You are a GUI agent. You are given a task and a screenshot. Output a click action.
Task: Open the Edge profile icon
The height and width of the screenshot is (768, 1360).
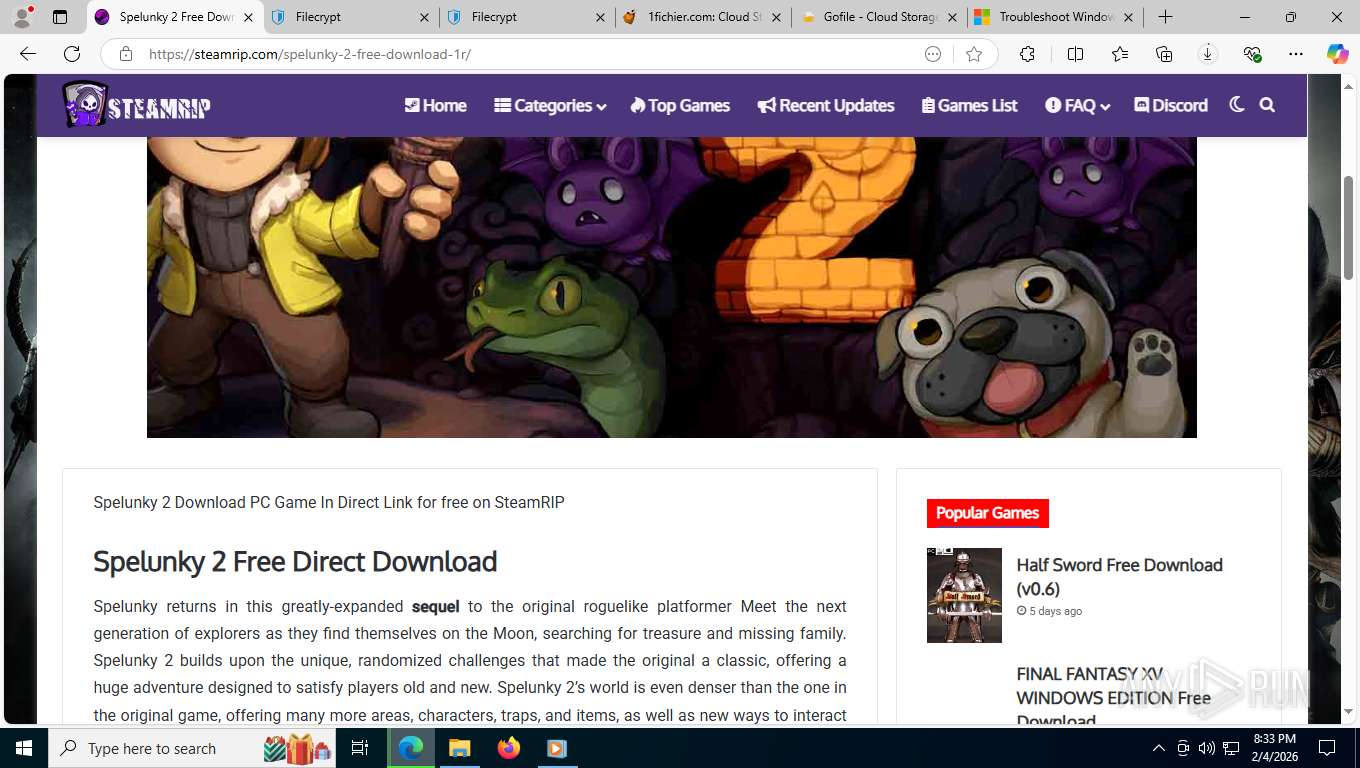(x=22, y=17)
